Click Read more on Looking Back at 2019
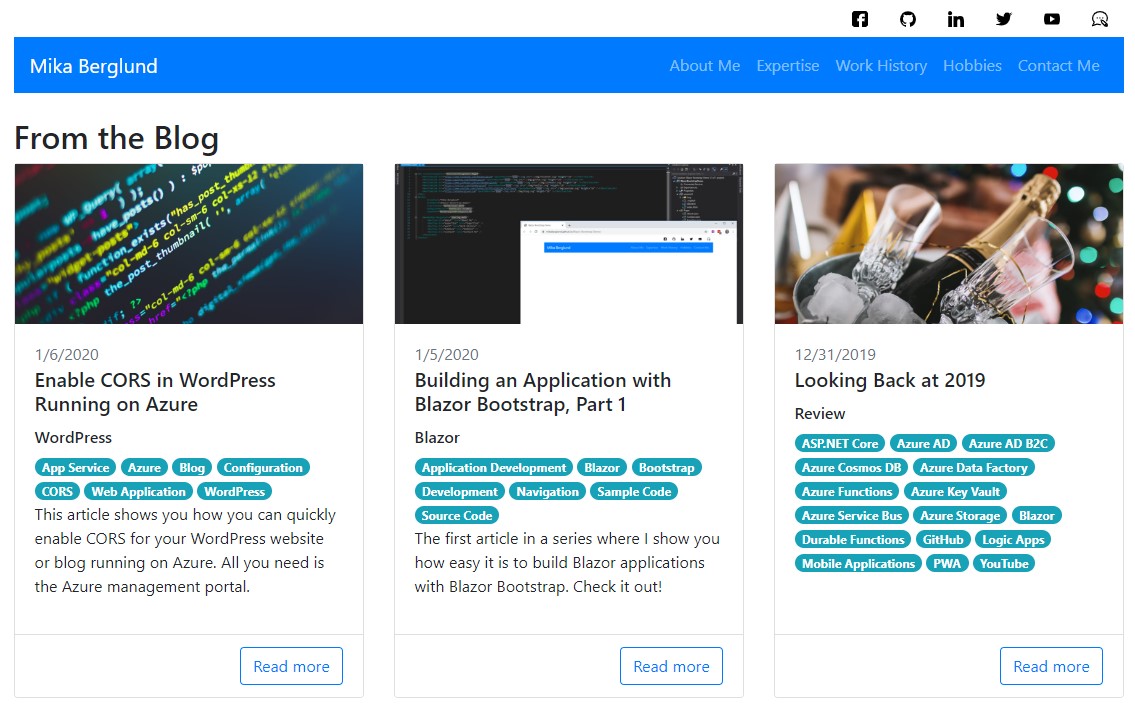 pos(1051,666)
